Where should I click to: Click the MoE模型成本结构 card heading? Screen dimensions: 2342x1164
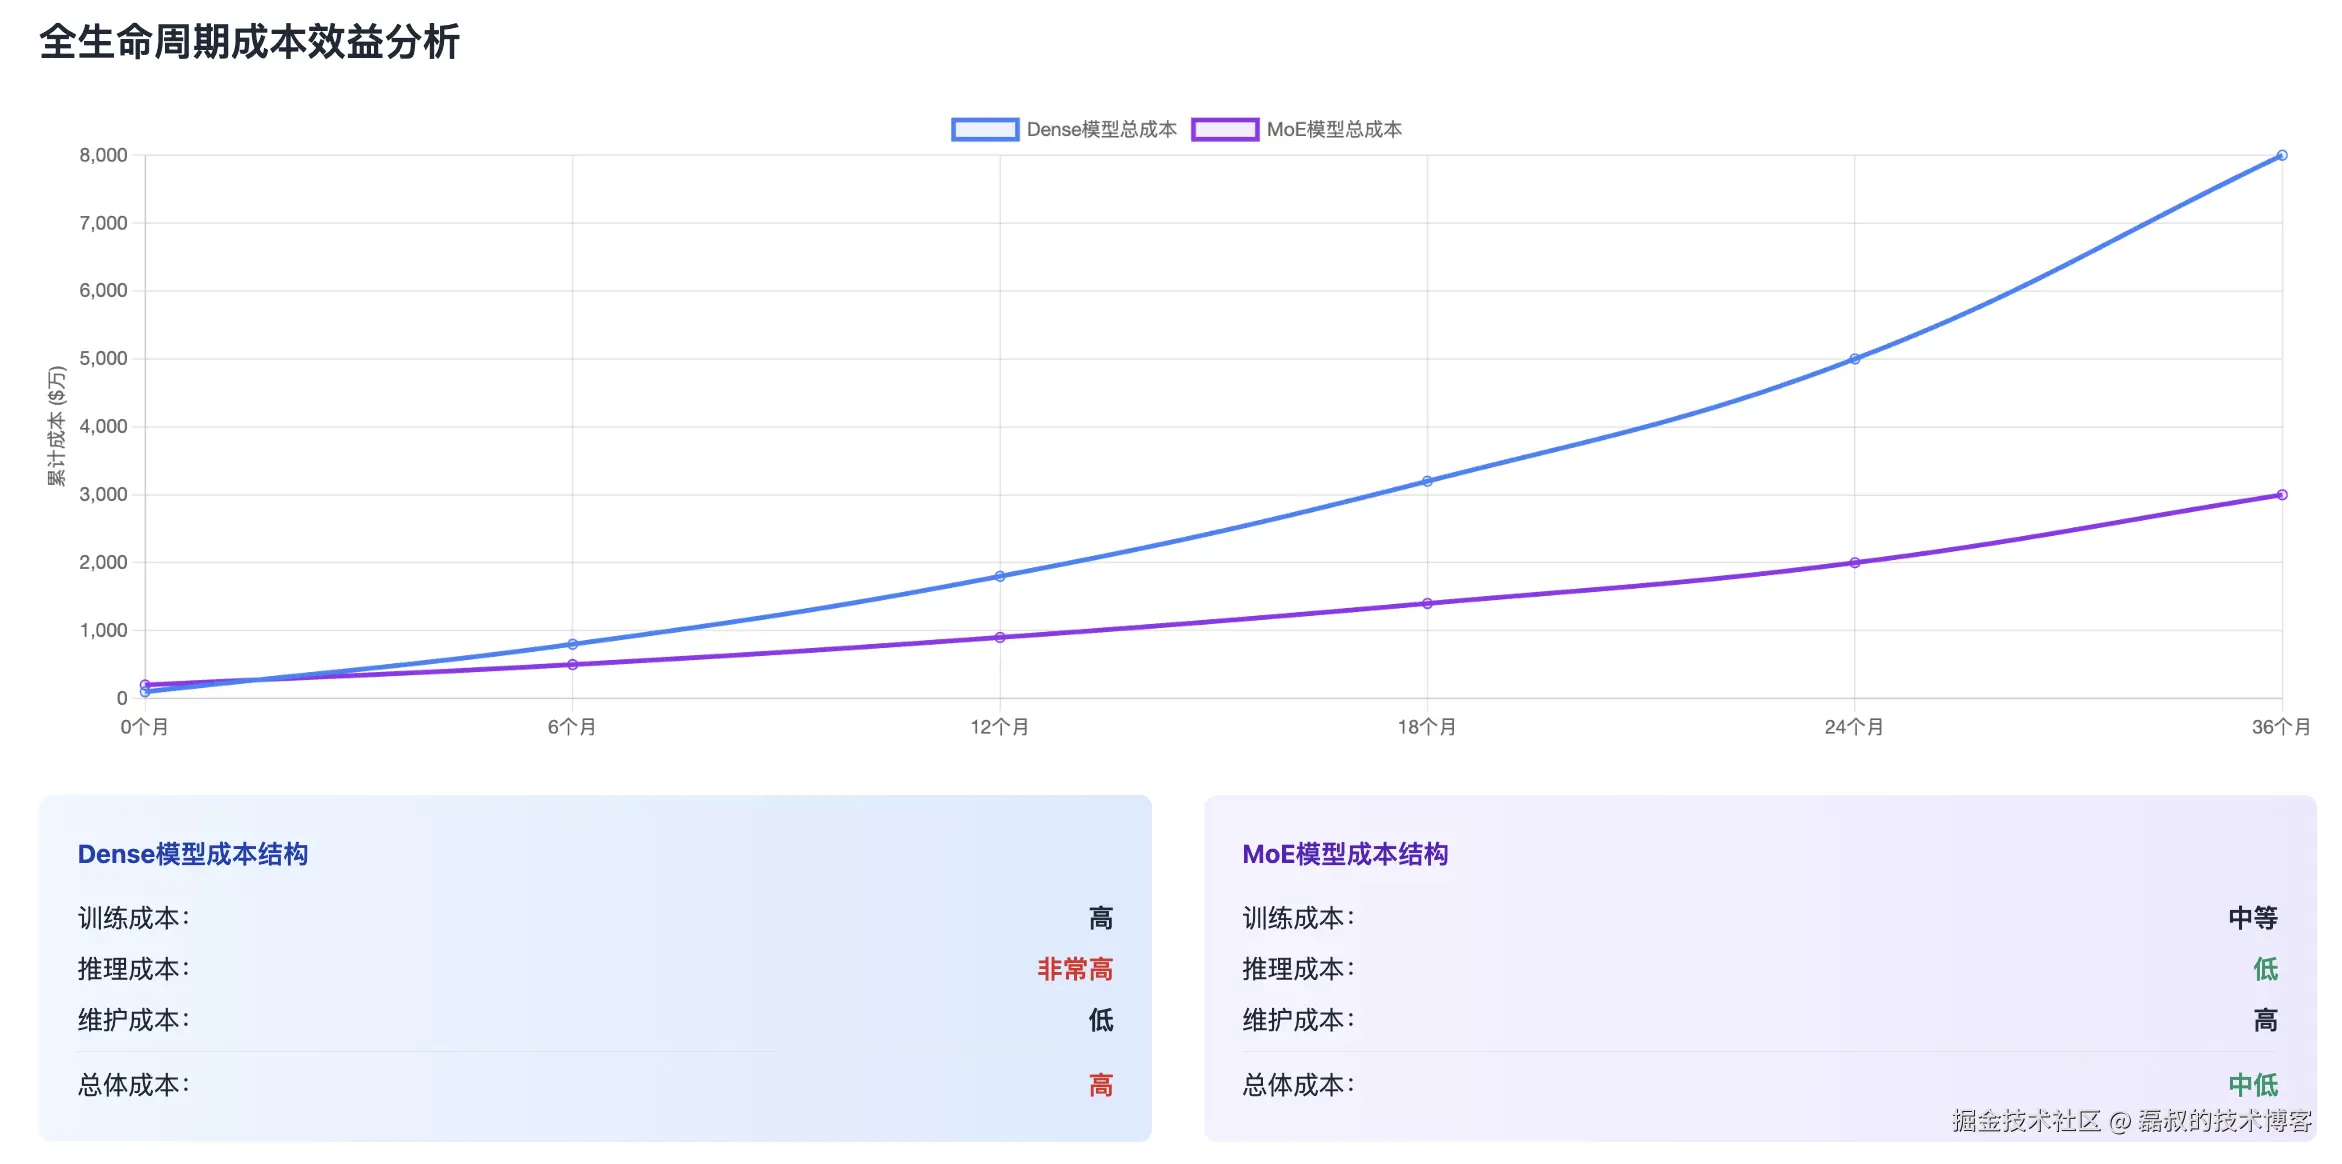coord(1345,854)
